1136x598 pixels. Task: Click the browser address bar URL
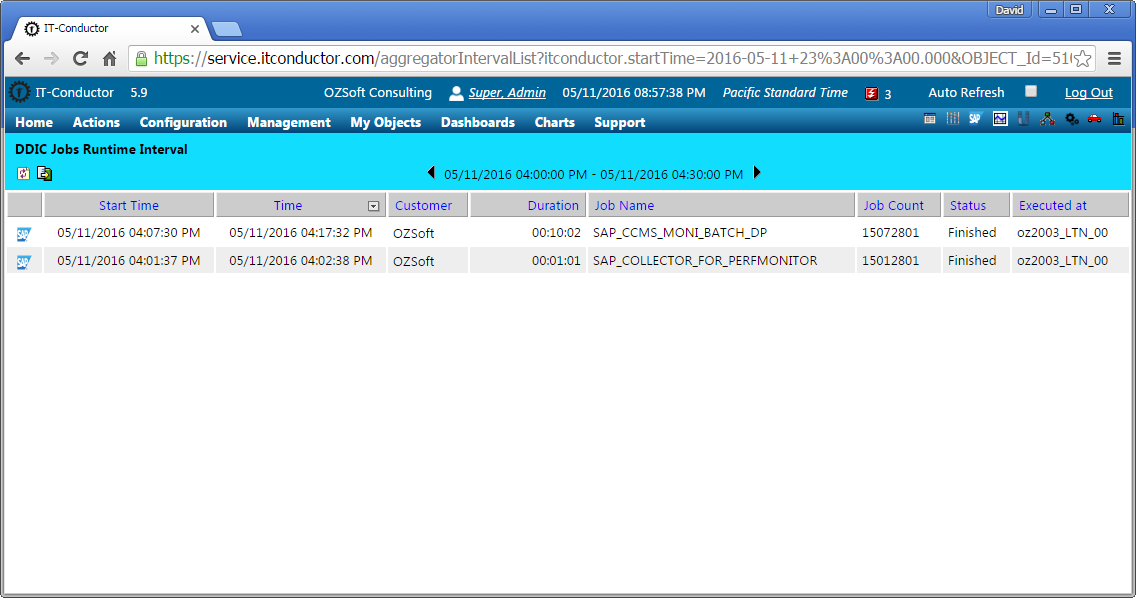pos(611,59)
